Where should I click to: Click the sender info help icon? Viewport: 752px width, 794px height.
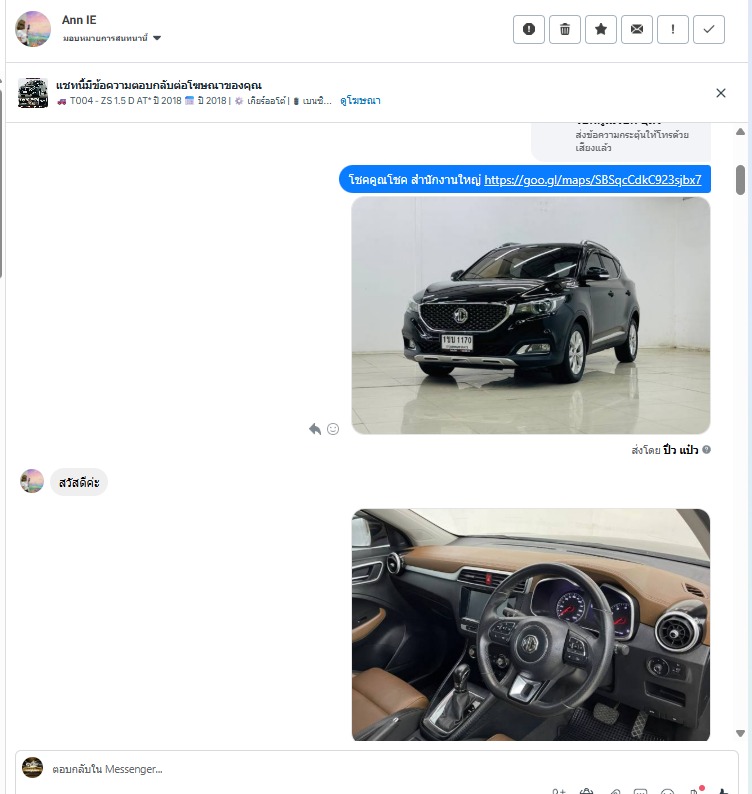point(706,449)
